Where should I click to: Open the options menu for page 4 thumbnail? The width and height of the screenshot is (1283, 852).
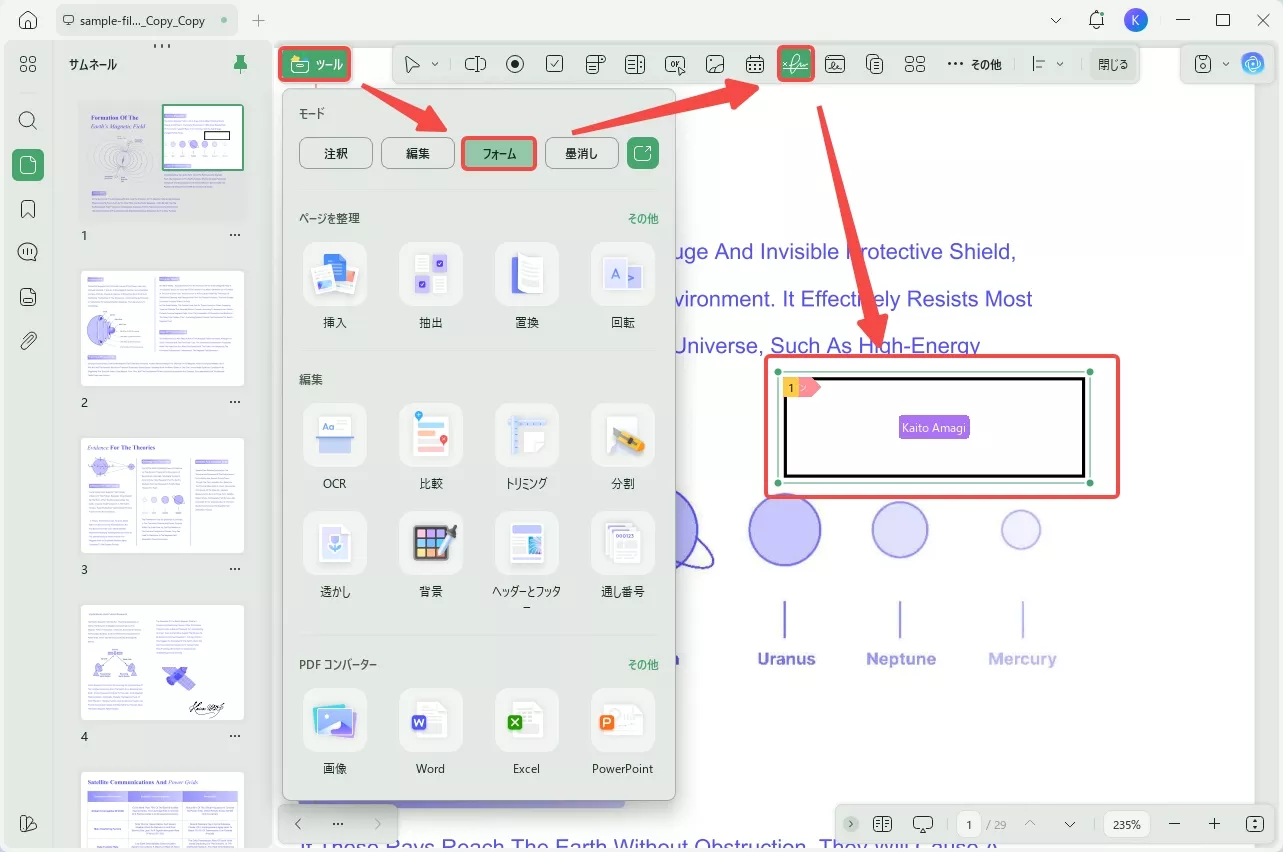tap(235, 737)
